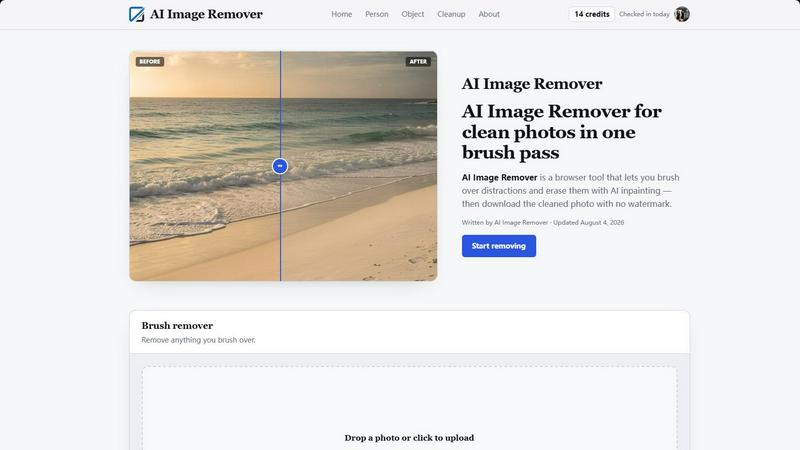Click the Start removing button
Image resolution: width=800 pixels, height=450 pixels.
point(498,246)
